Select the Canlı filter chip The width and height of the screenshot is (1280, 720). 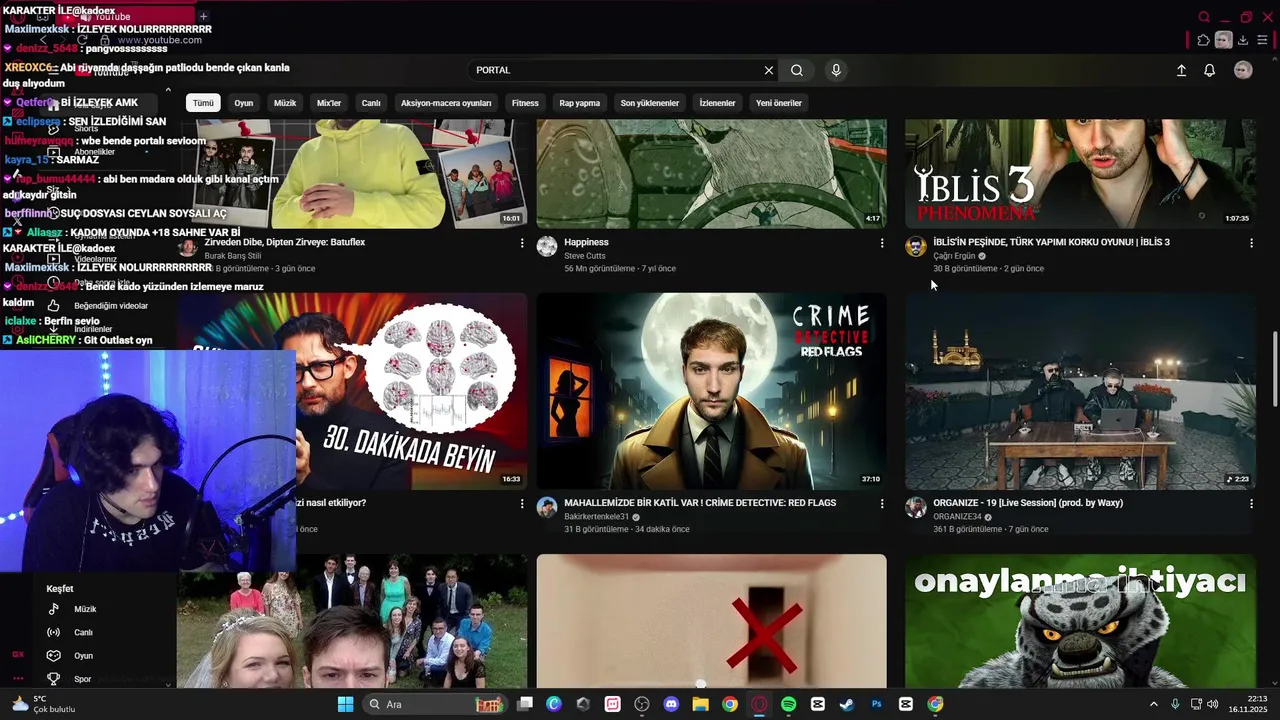coord(371,103)
